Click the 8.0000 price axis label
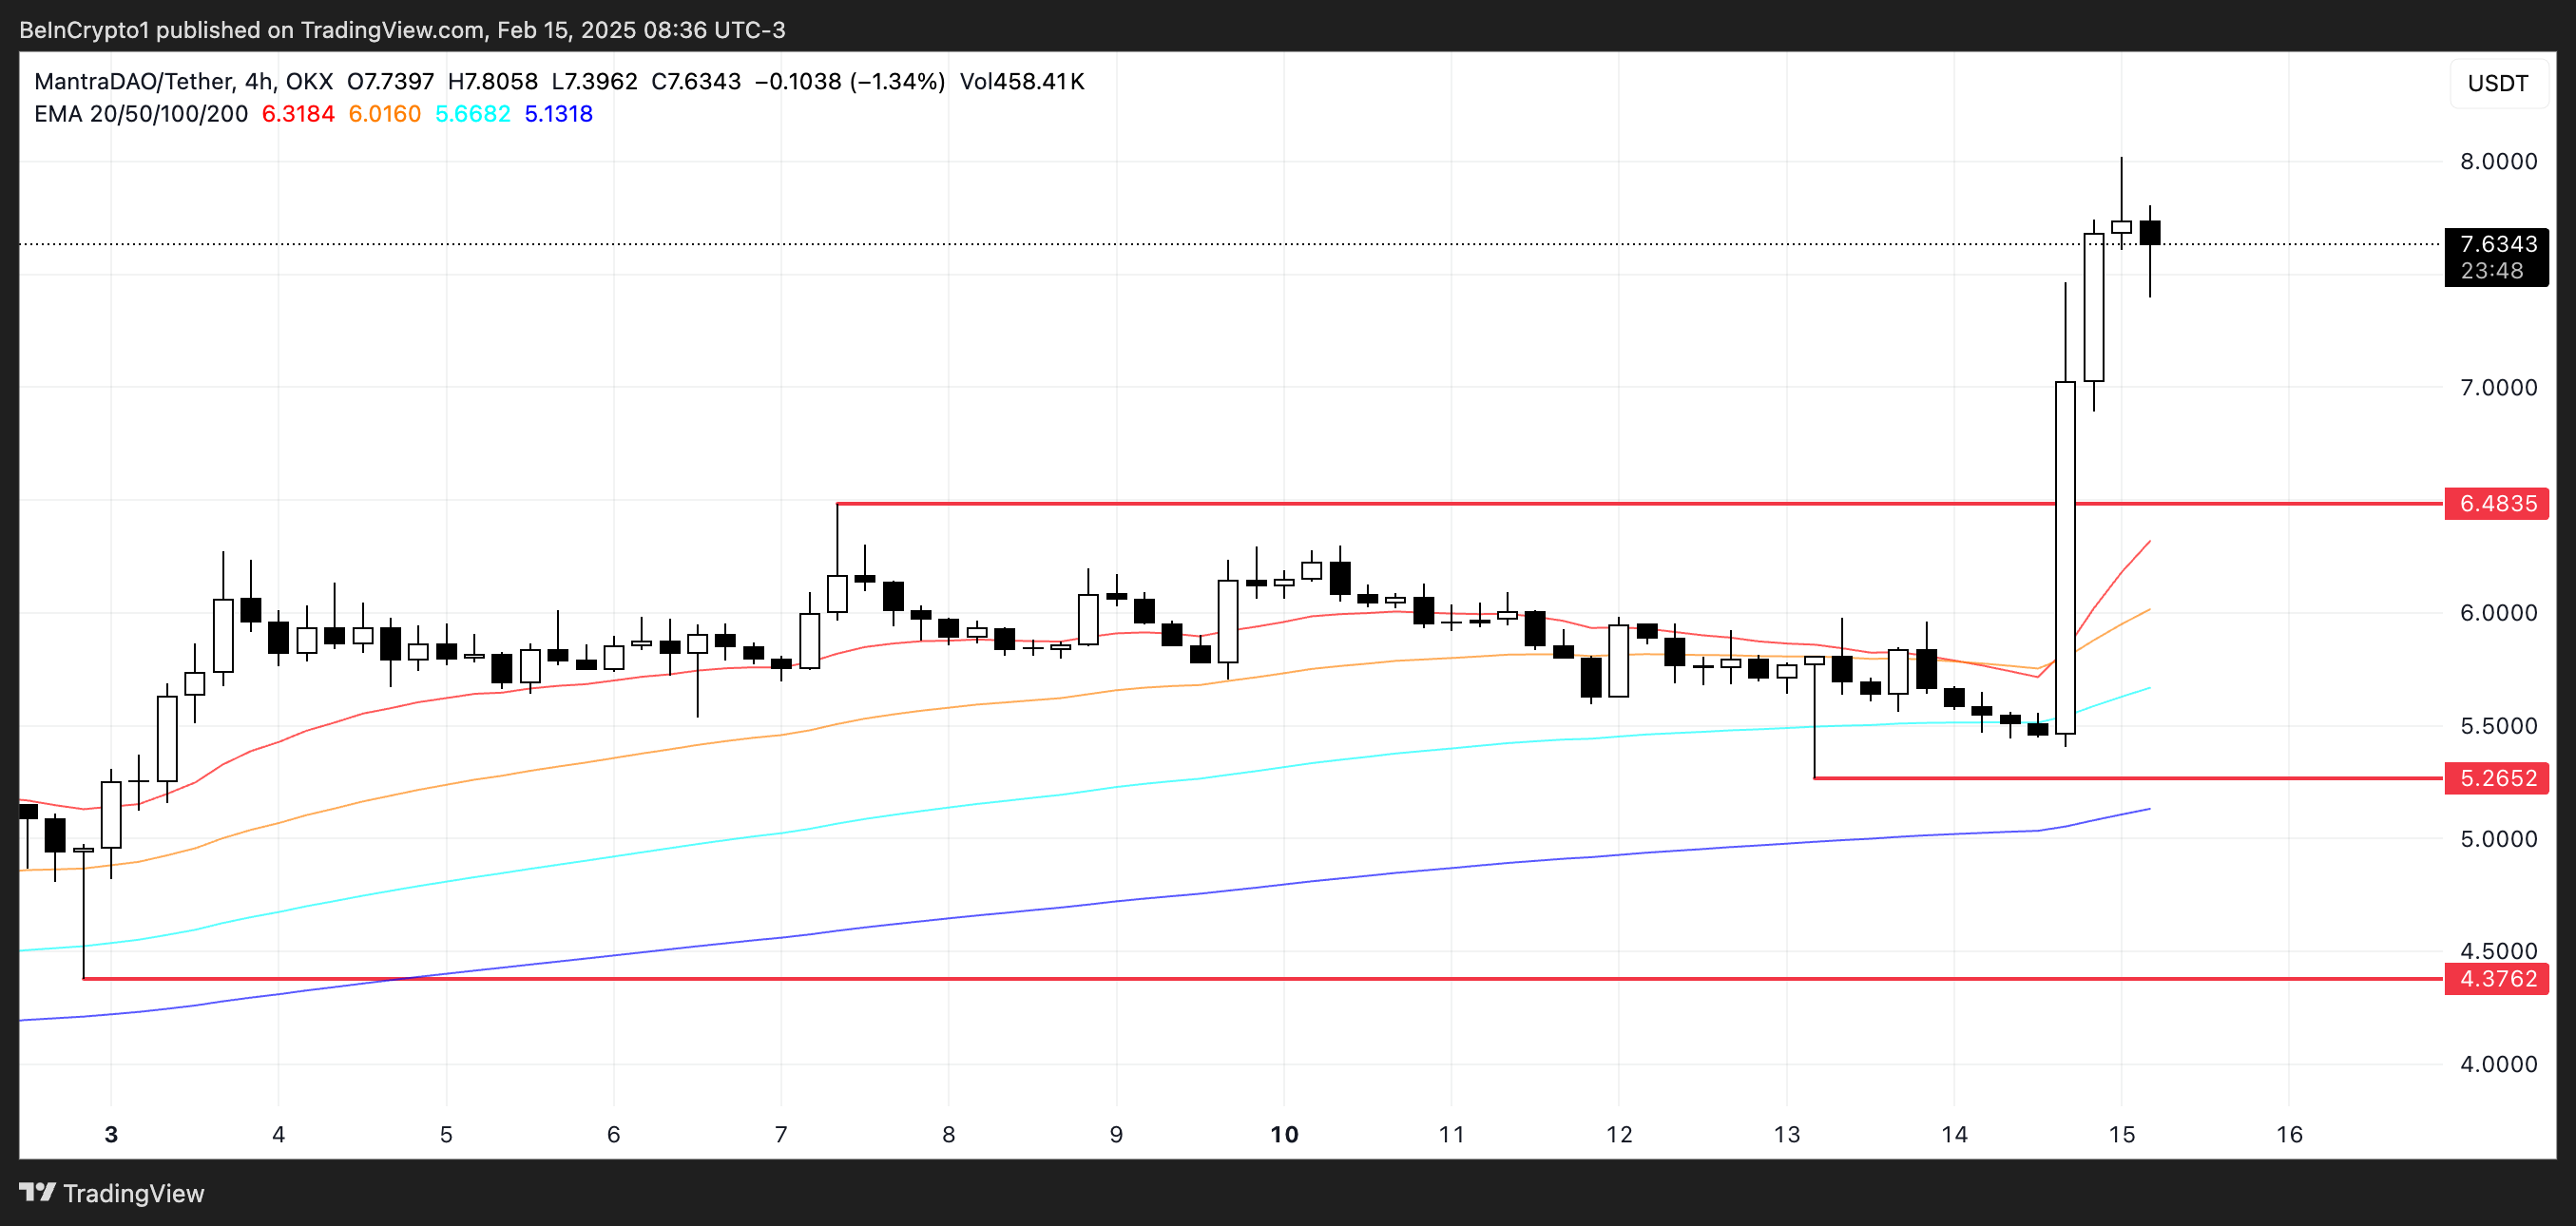 pos(2497,161)
